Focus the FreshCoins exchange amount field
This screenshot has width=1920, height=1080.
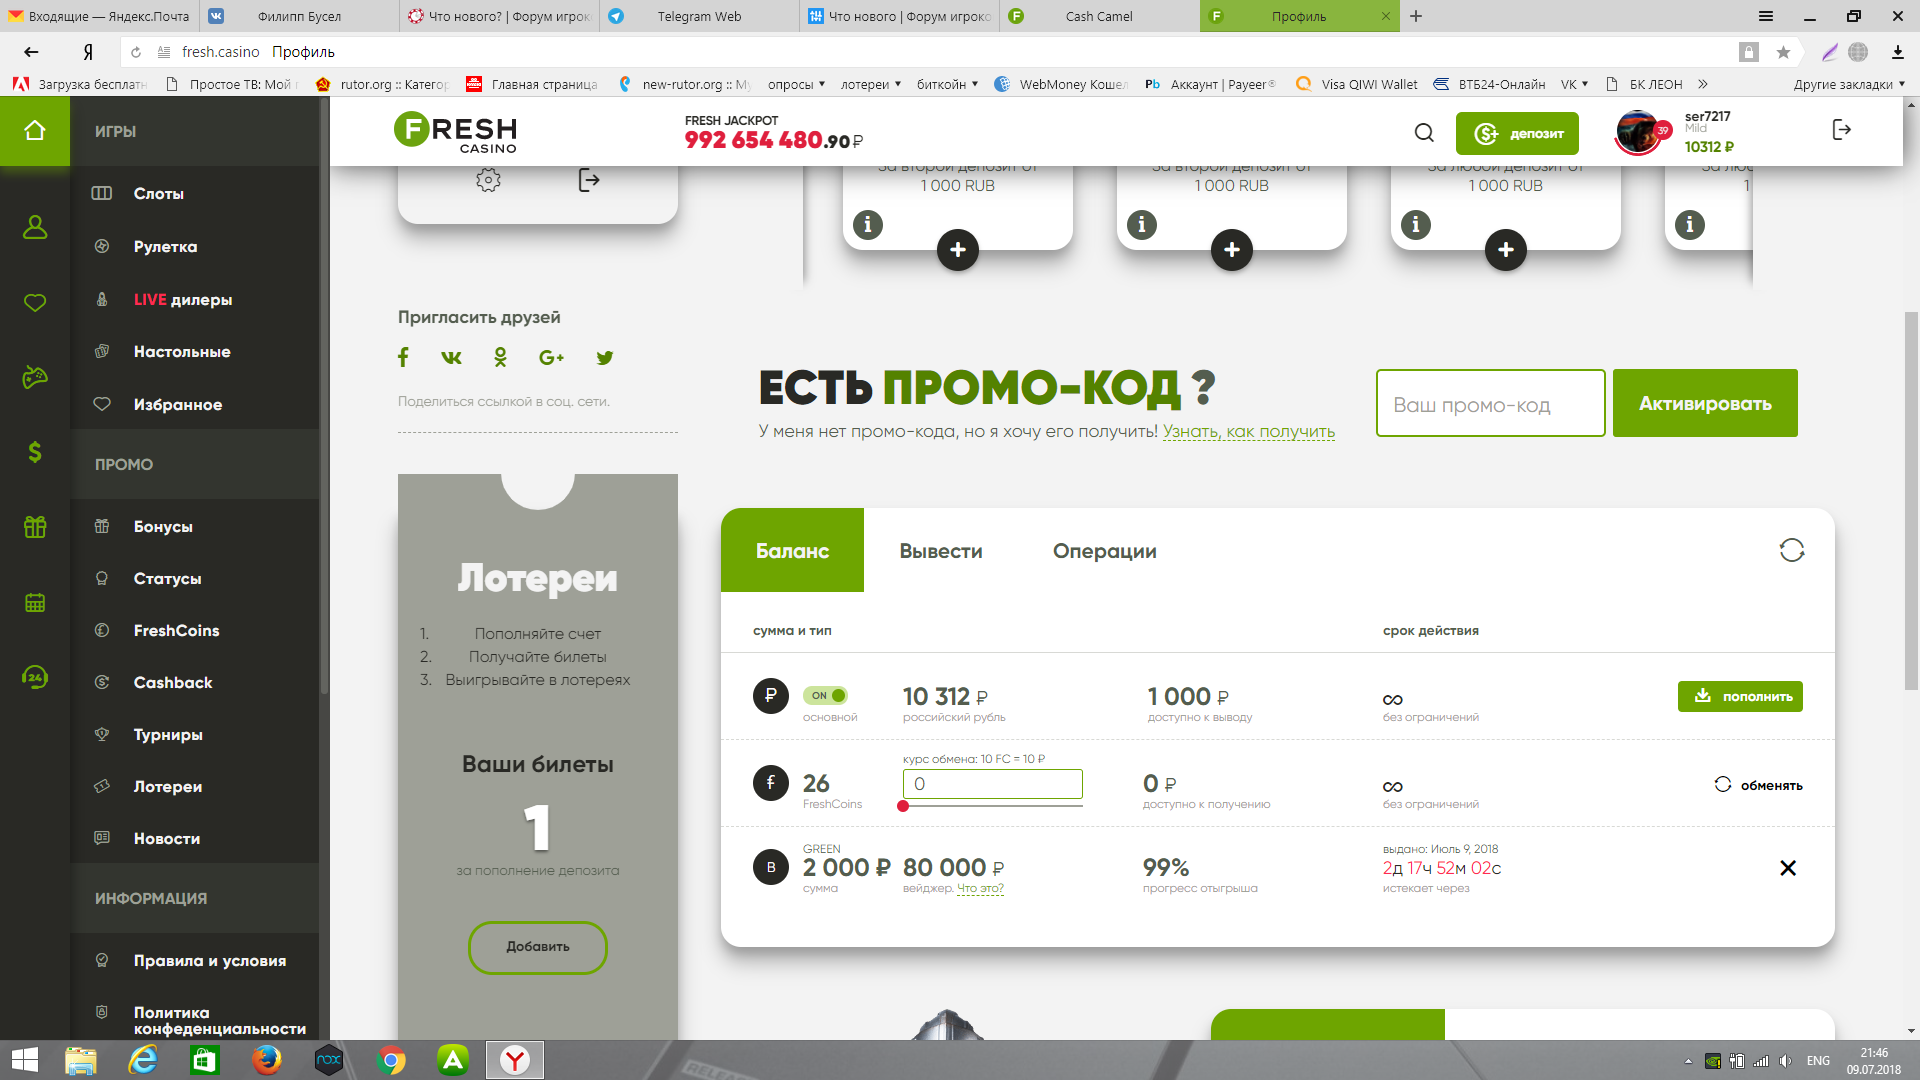tap(993, 784)
